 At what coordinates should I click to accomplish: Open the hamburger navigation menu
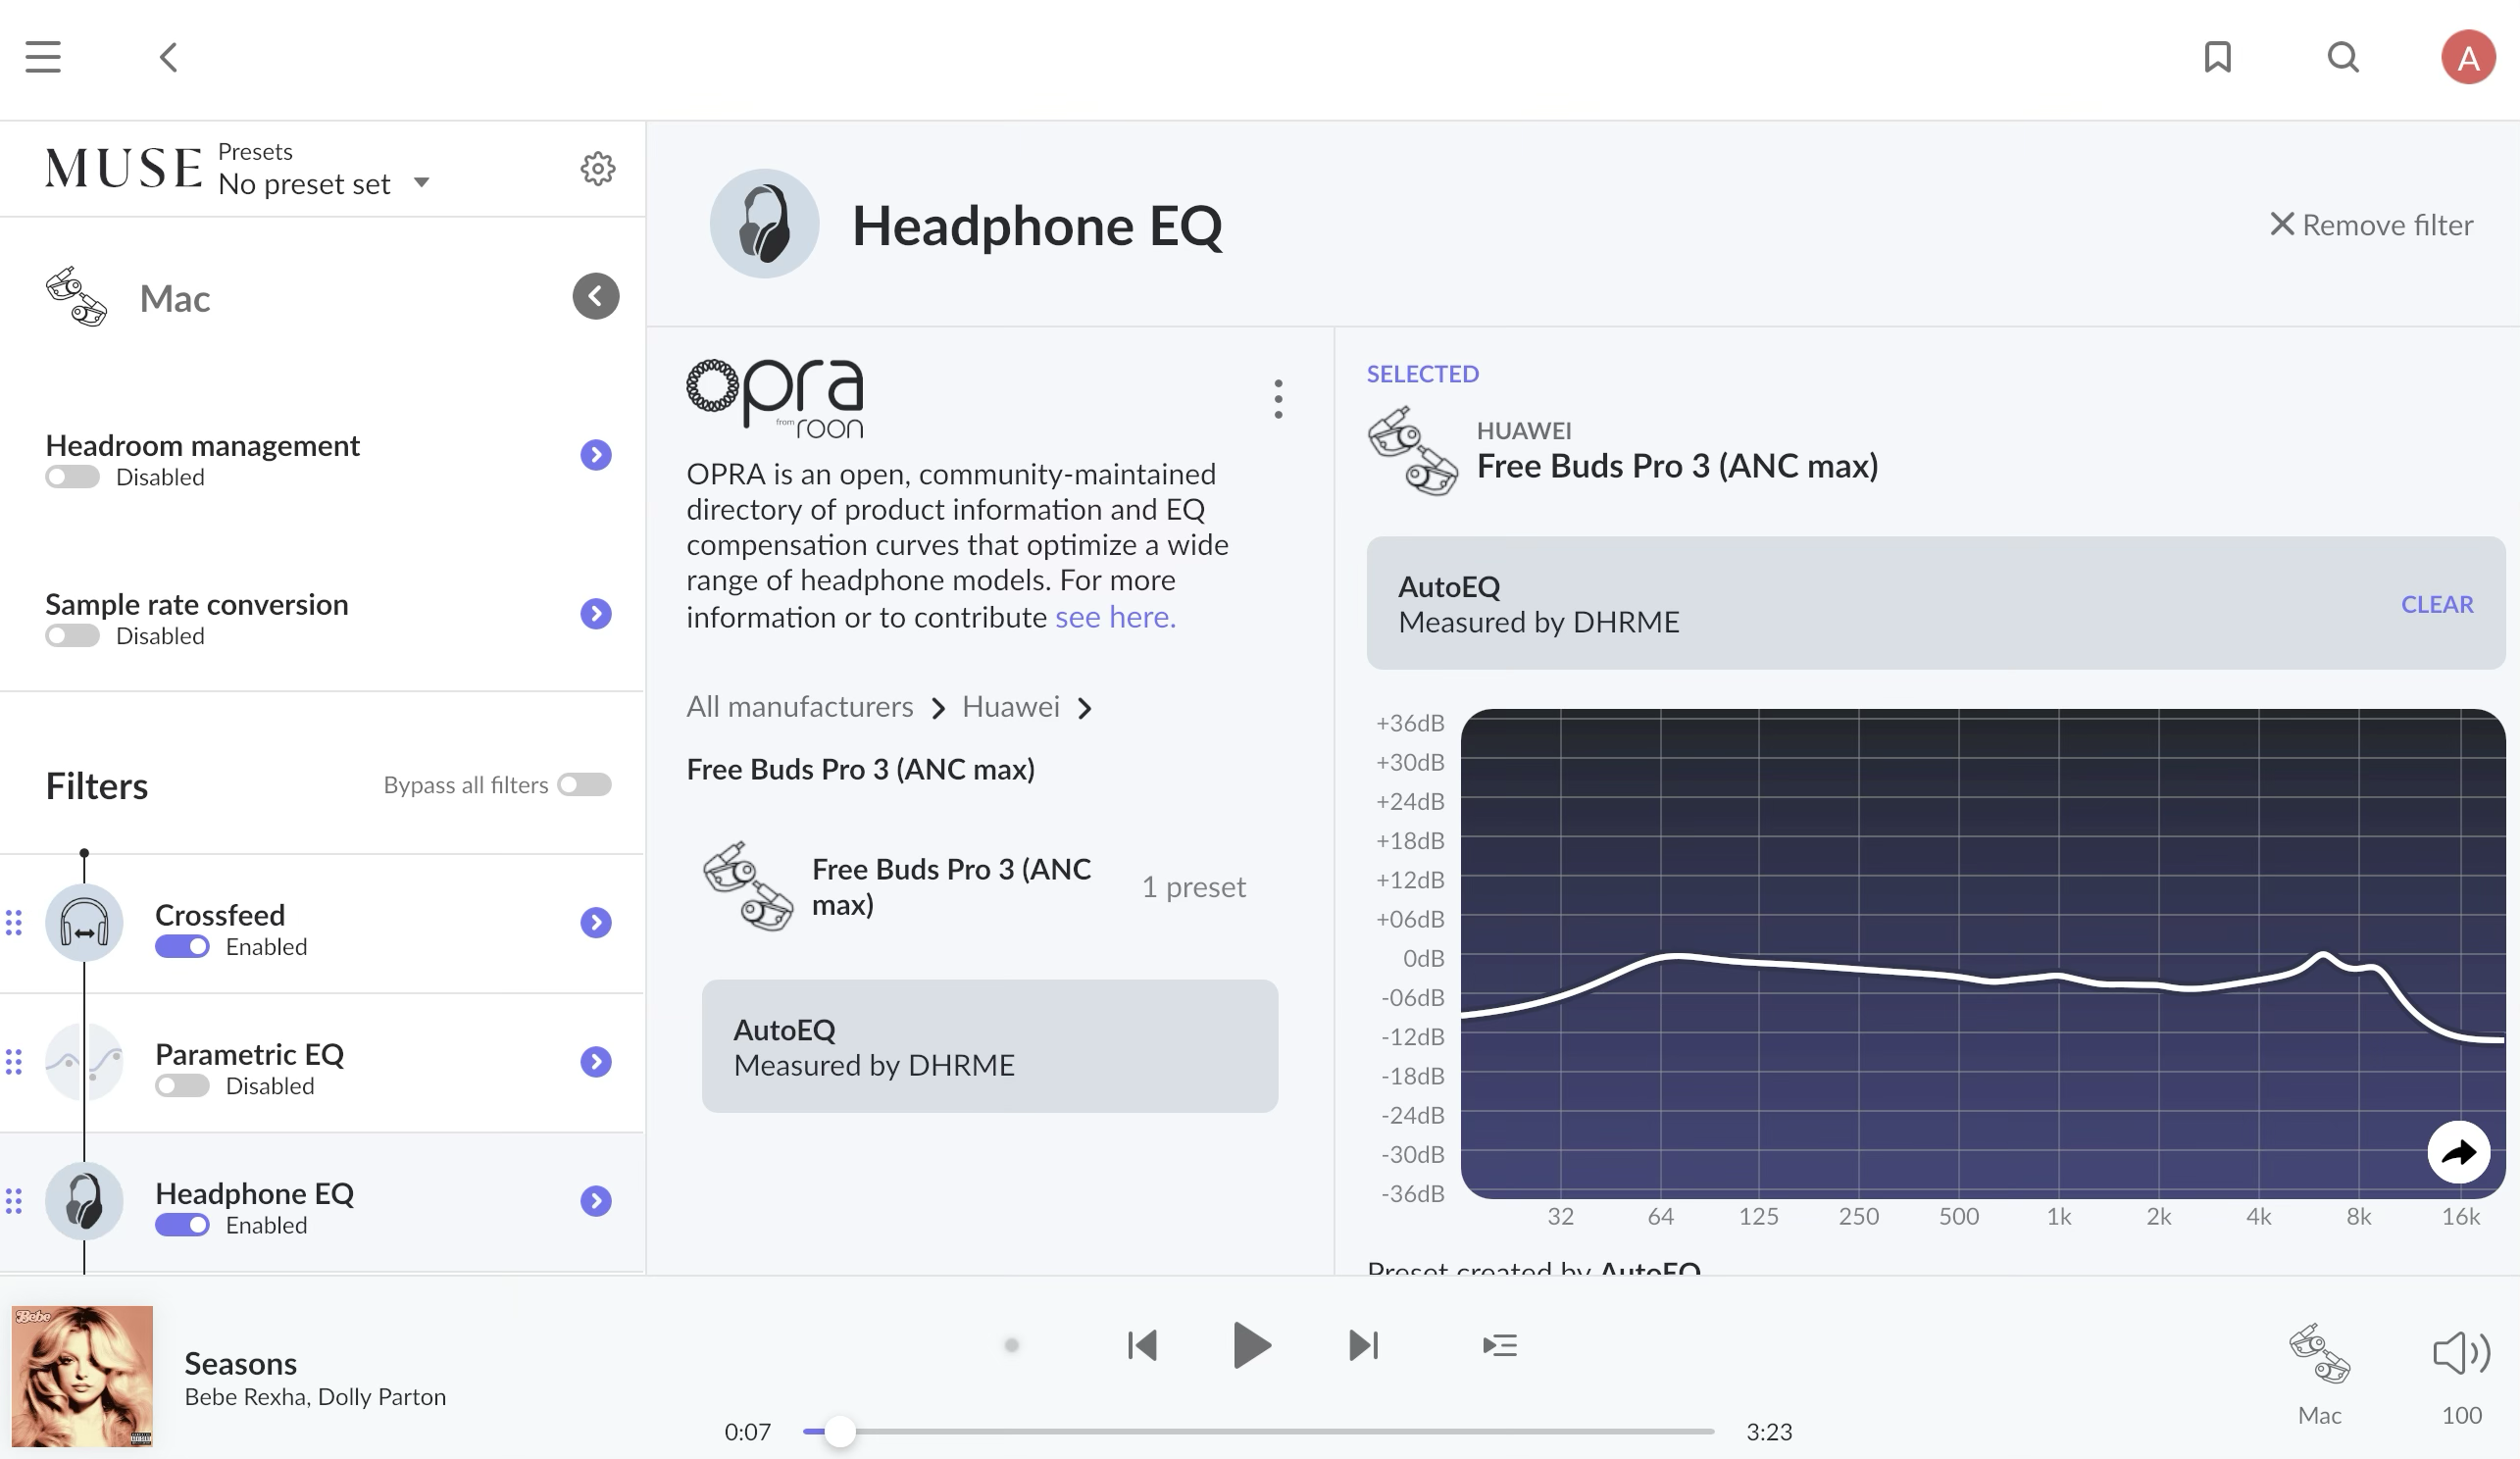[x=43, y=57]
